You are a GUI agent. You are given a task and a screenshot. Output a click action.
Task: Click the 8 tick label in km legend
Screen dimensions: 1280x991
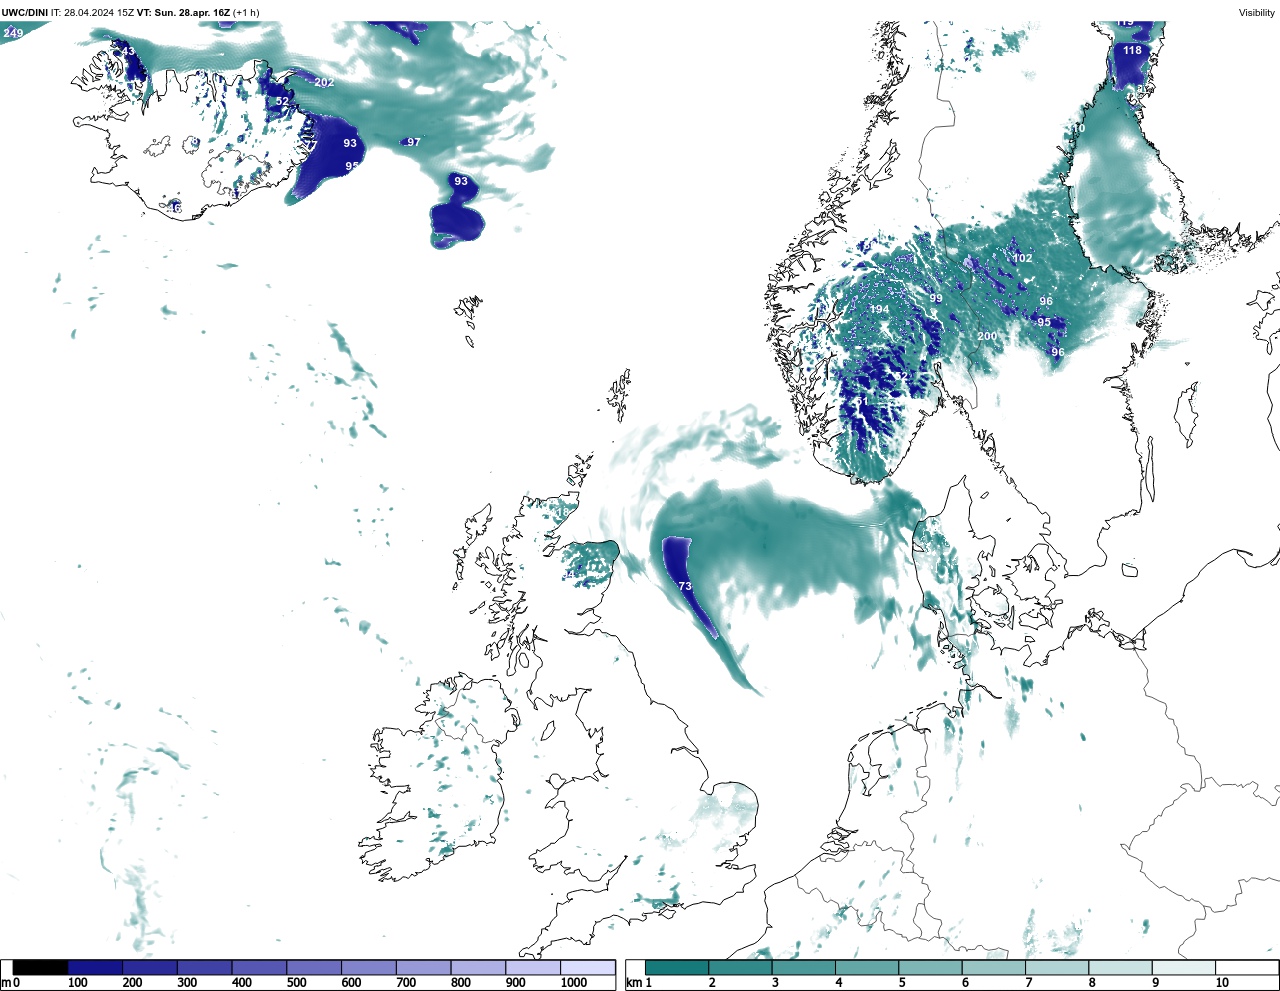click(x=1092, y=983)
